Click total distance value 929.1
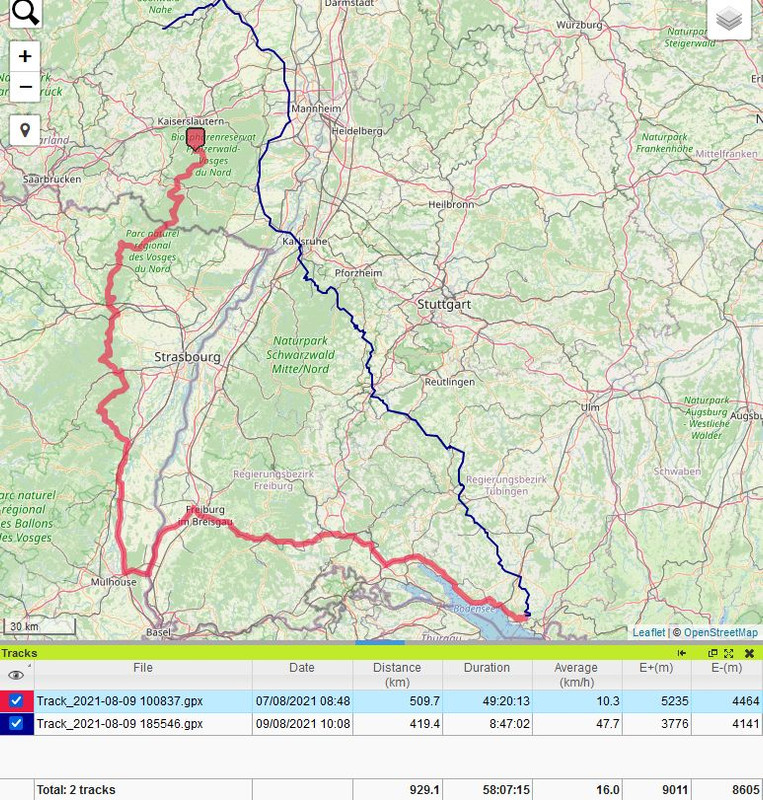This screenshot has height=800, width=763. 425,790
